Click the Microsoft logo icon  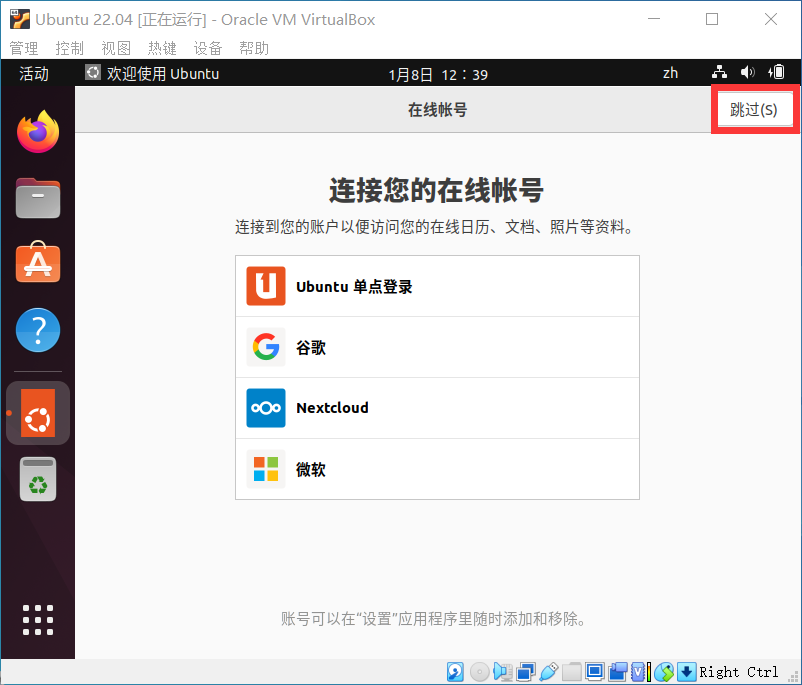coord(265,469)
